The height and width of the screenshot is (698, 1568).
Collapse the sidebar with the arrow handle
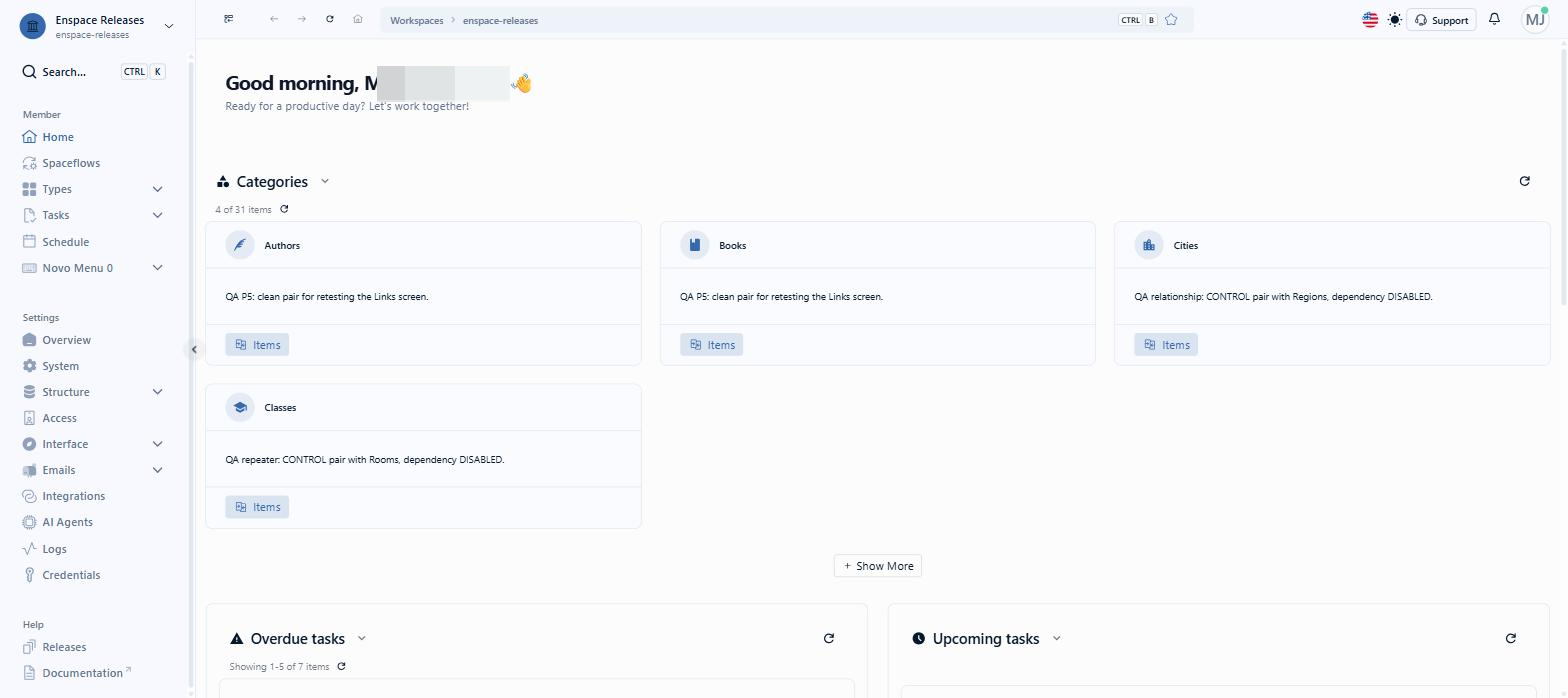(194, 349)
